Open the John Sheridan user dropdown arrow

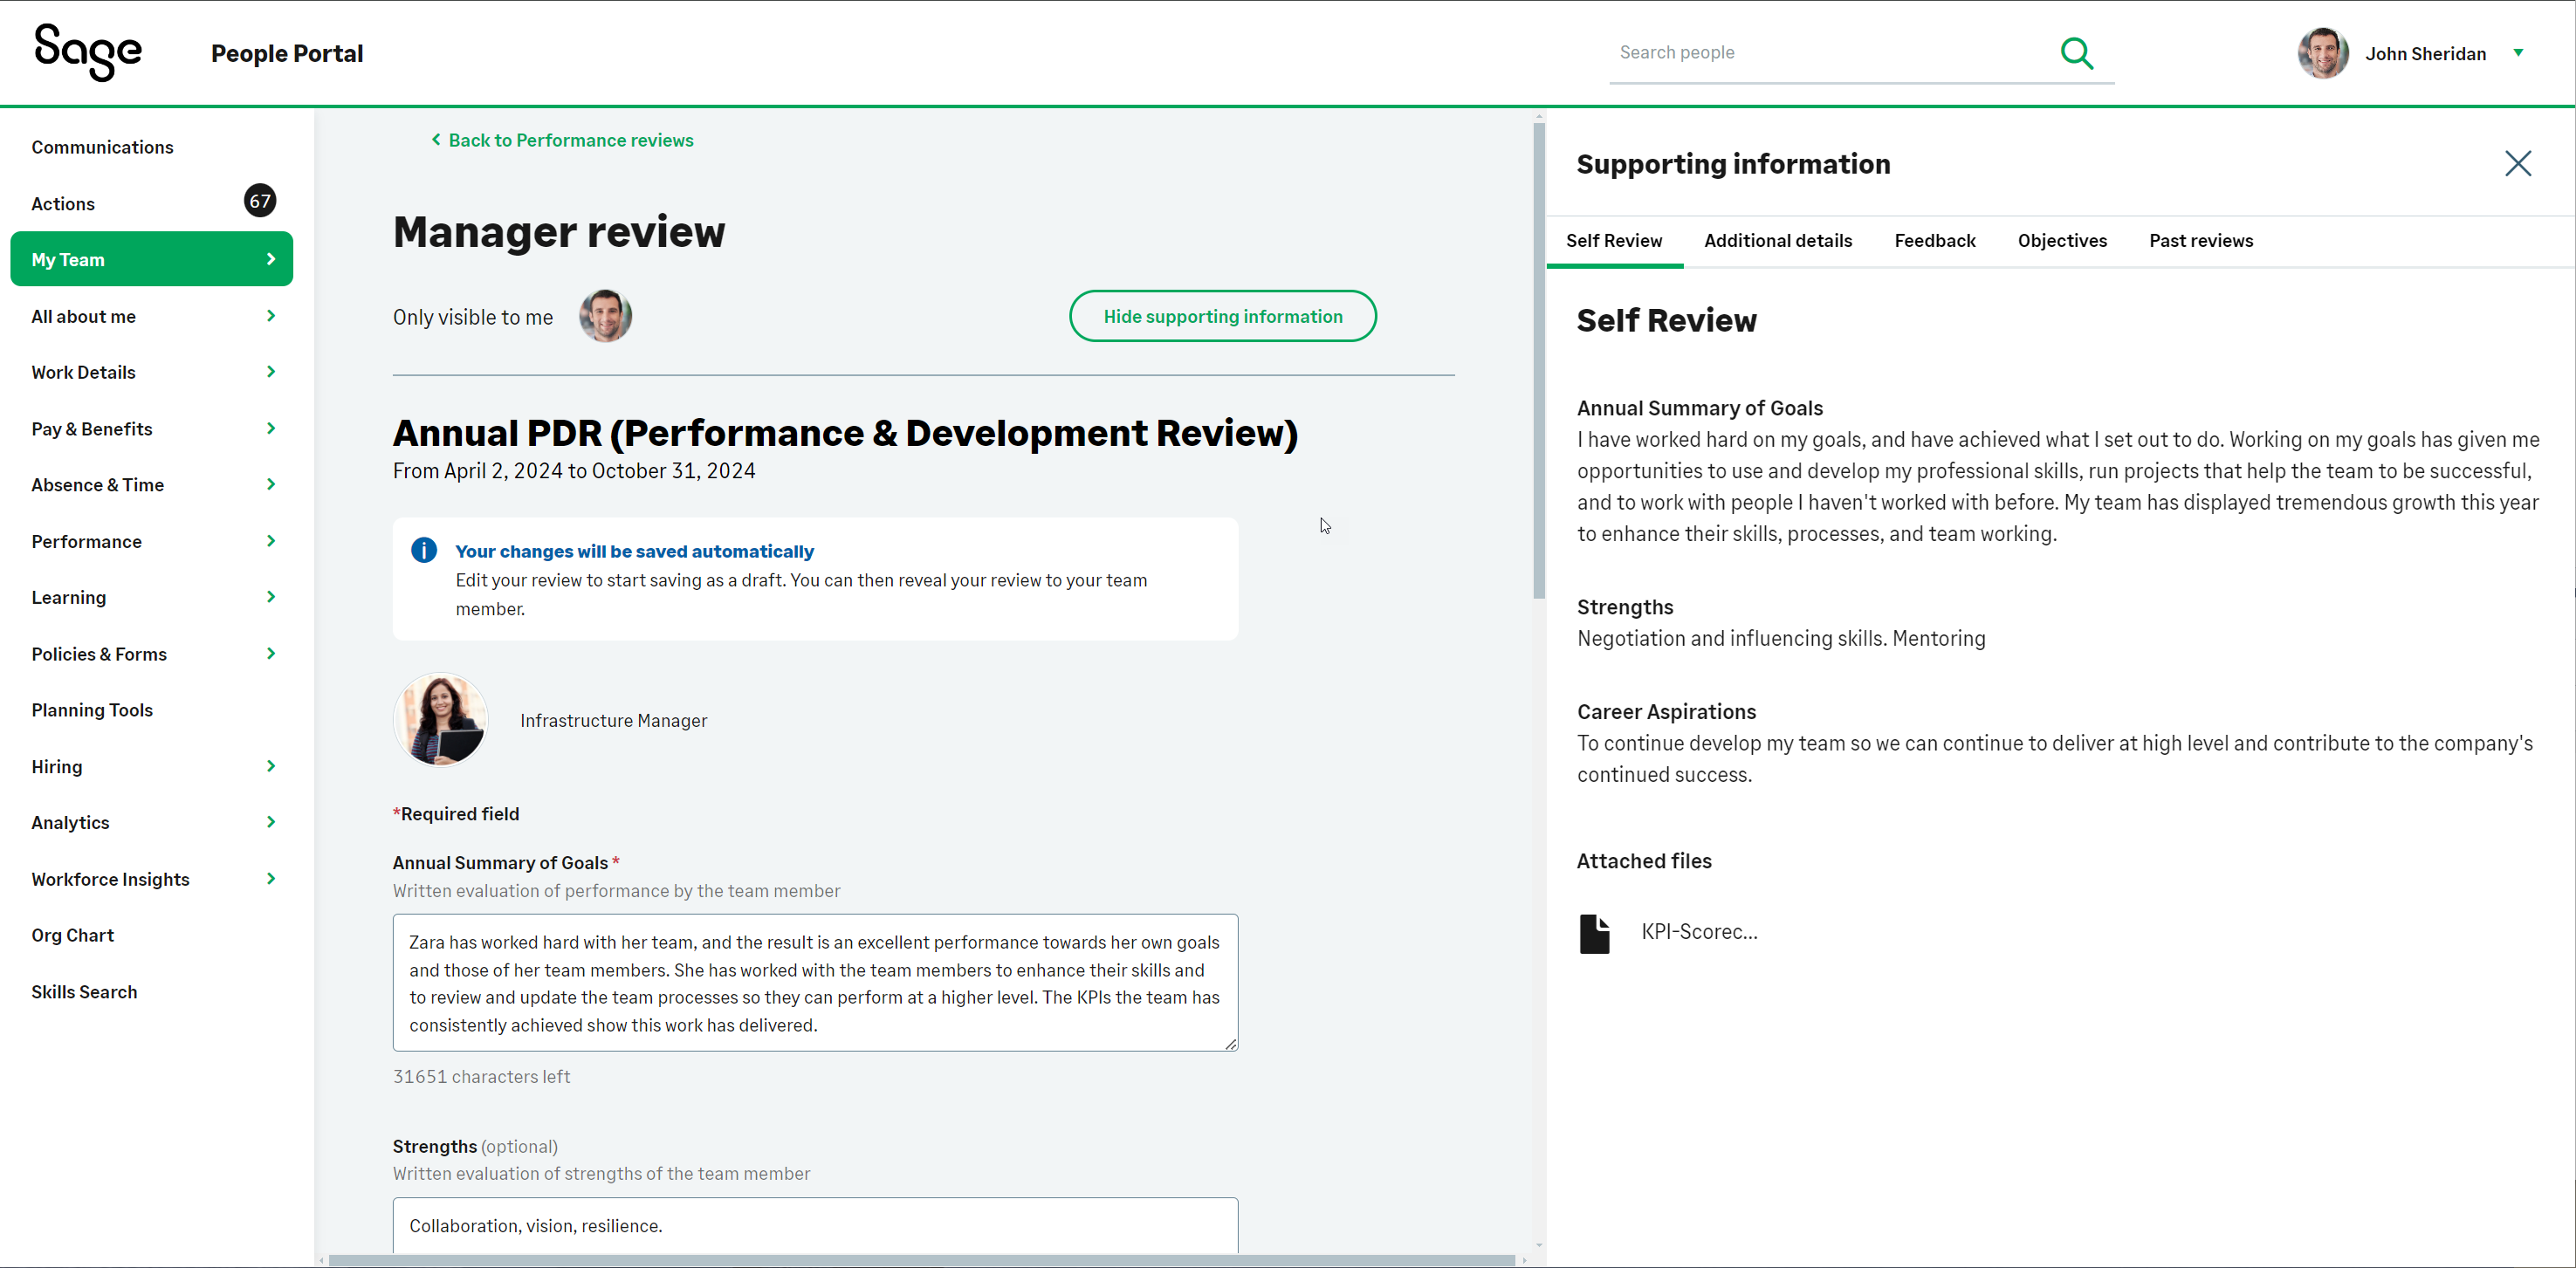coord(2518,53)
